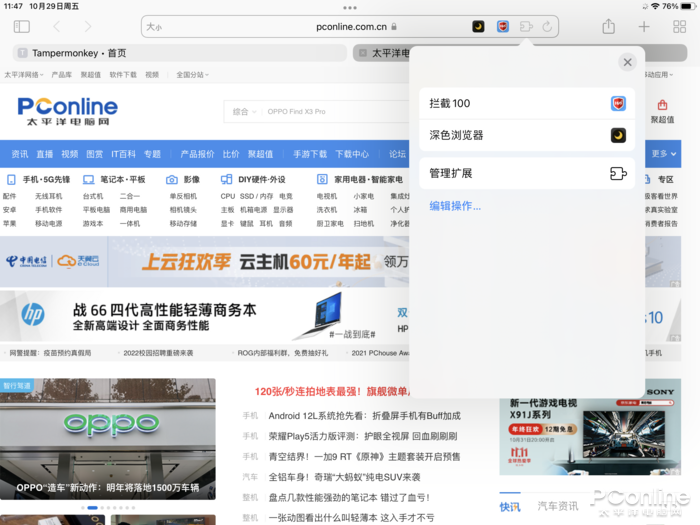Open the 全铝车身 奇瑞大蚂蚁 article
700x525 pixels.
pyautogui.click(x=344, y=477)
